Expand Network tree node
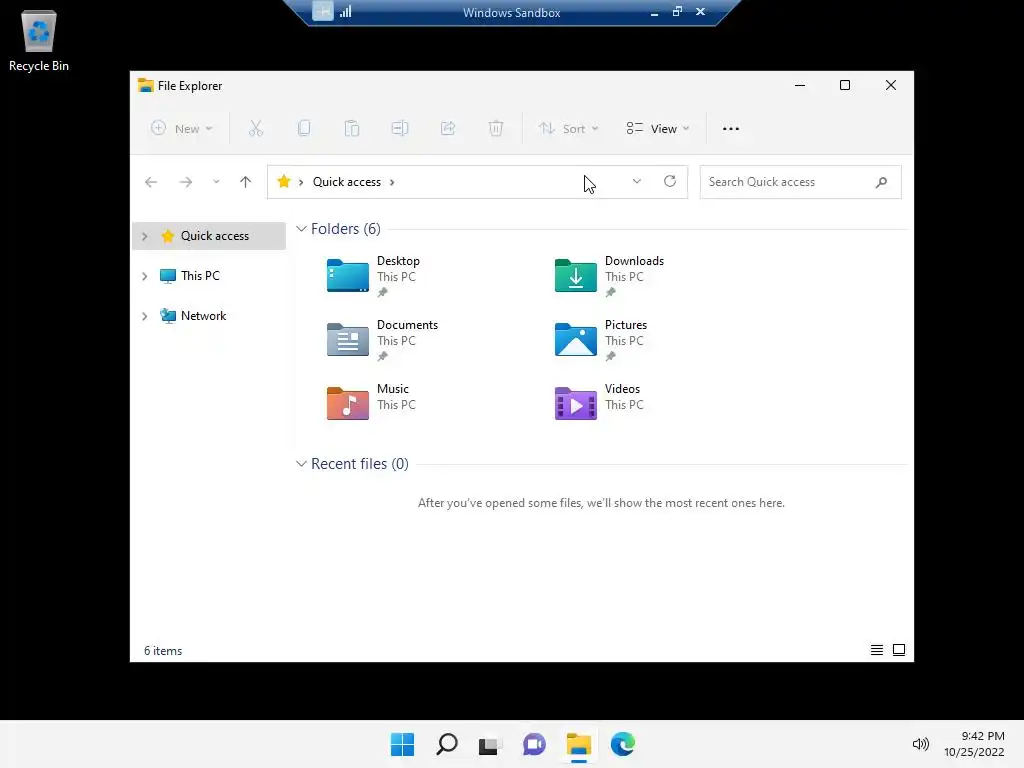 click(x=145, y=316)
